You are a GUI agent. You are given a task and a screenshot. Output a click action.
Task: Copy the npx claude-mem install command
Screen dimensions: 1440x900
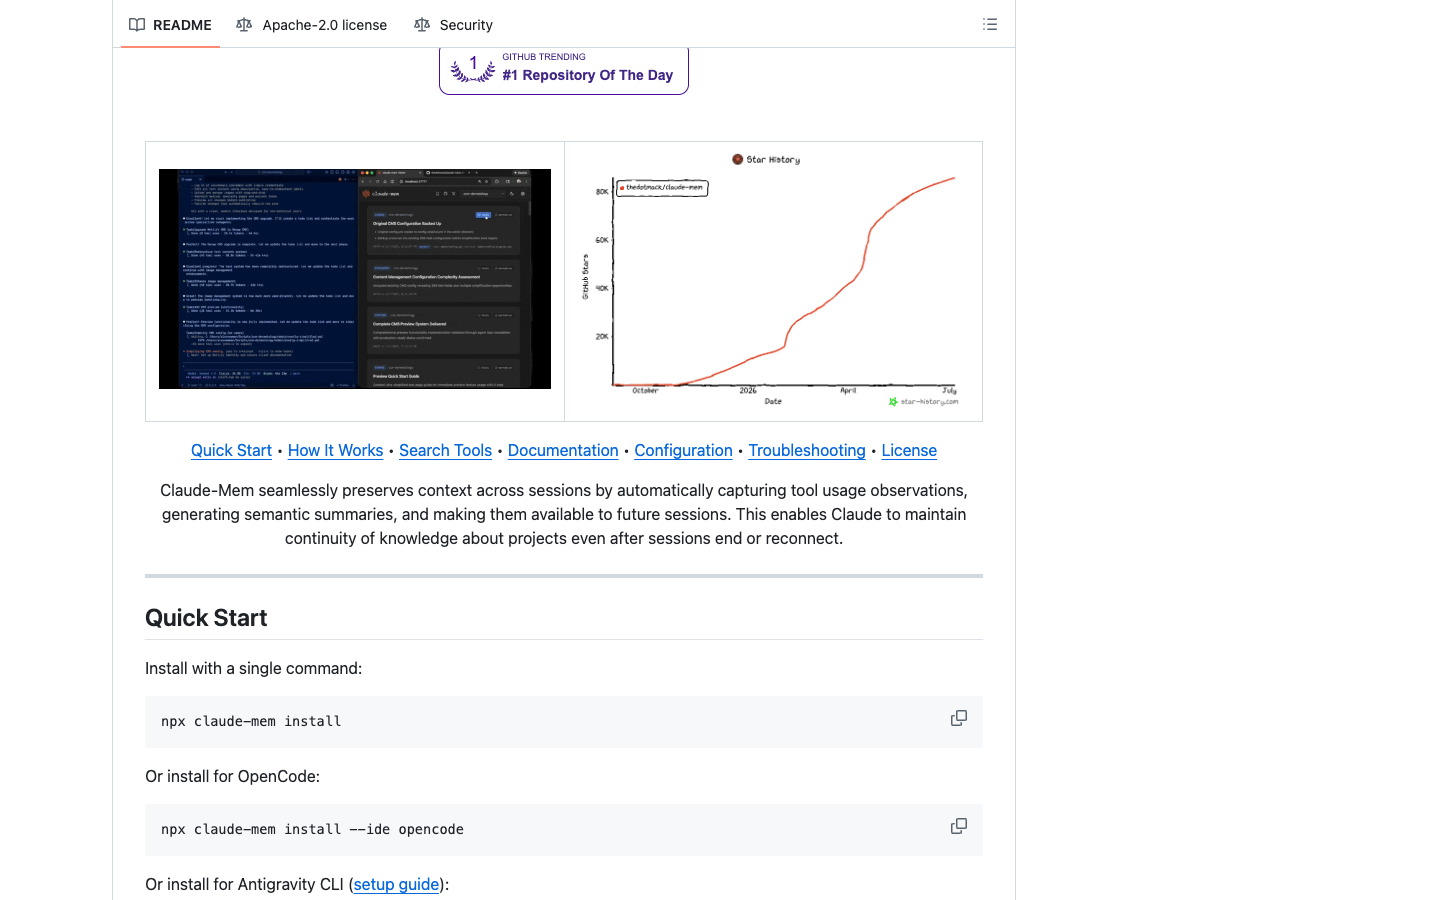click(959, 718)
